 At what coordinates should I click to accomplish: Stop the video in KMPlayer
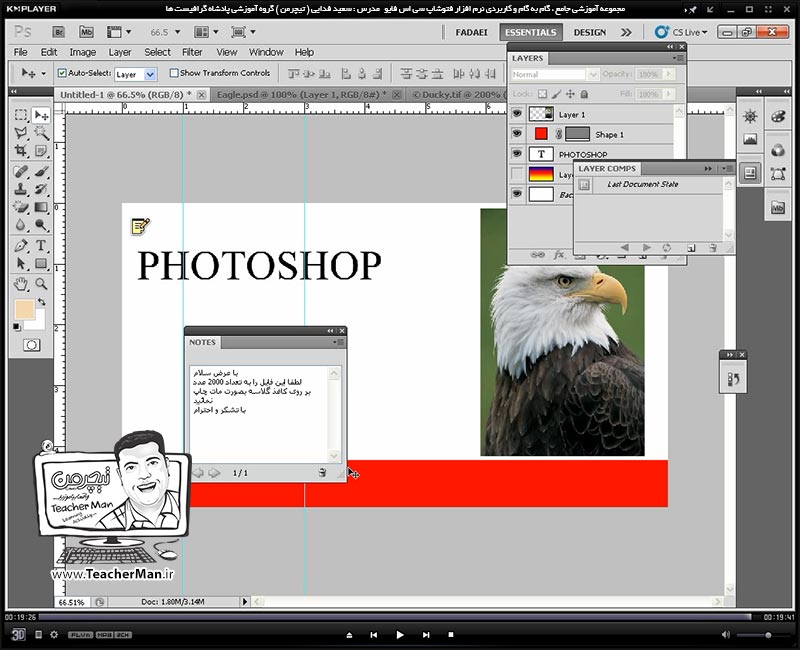click(451, 635)
